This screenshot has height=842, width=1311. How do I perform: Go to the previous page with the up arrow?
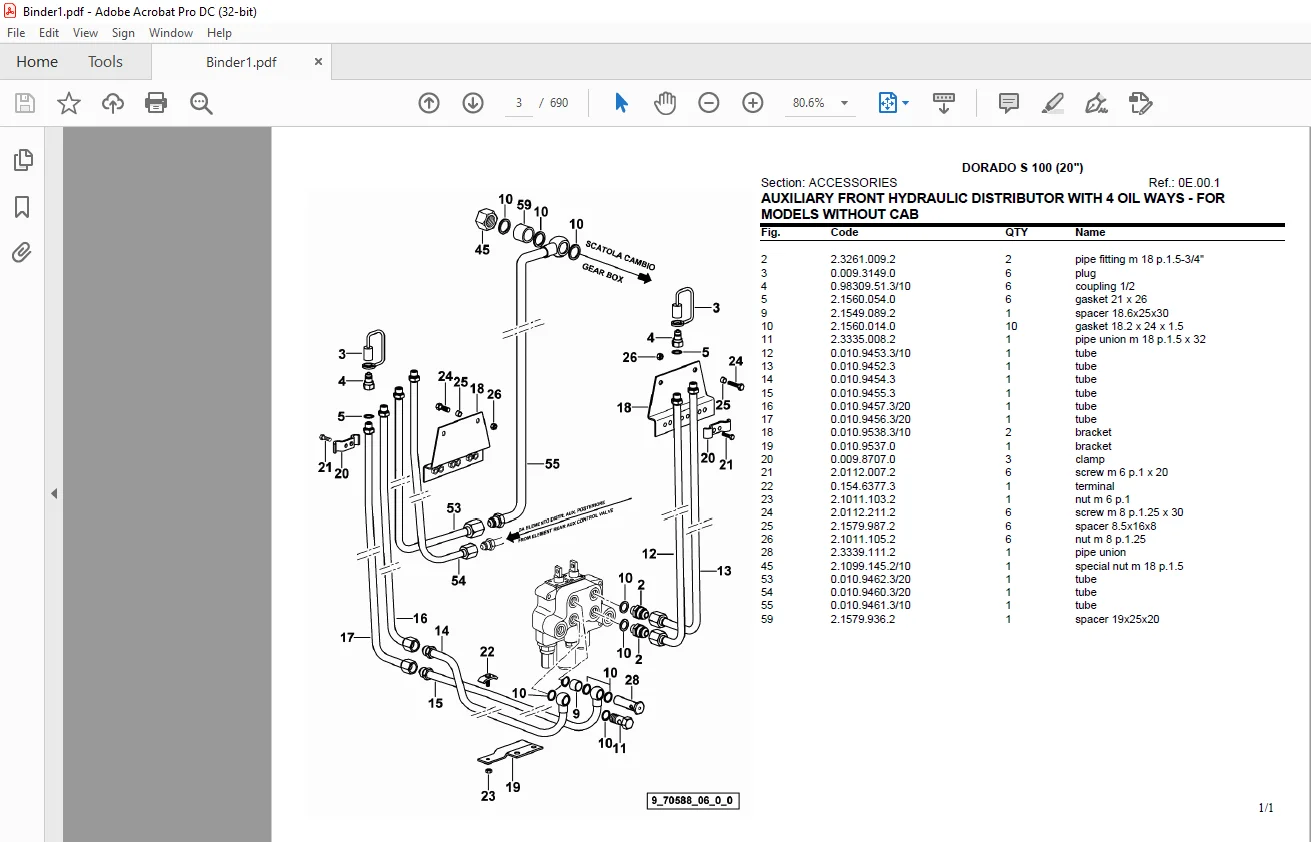point(429,103)
